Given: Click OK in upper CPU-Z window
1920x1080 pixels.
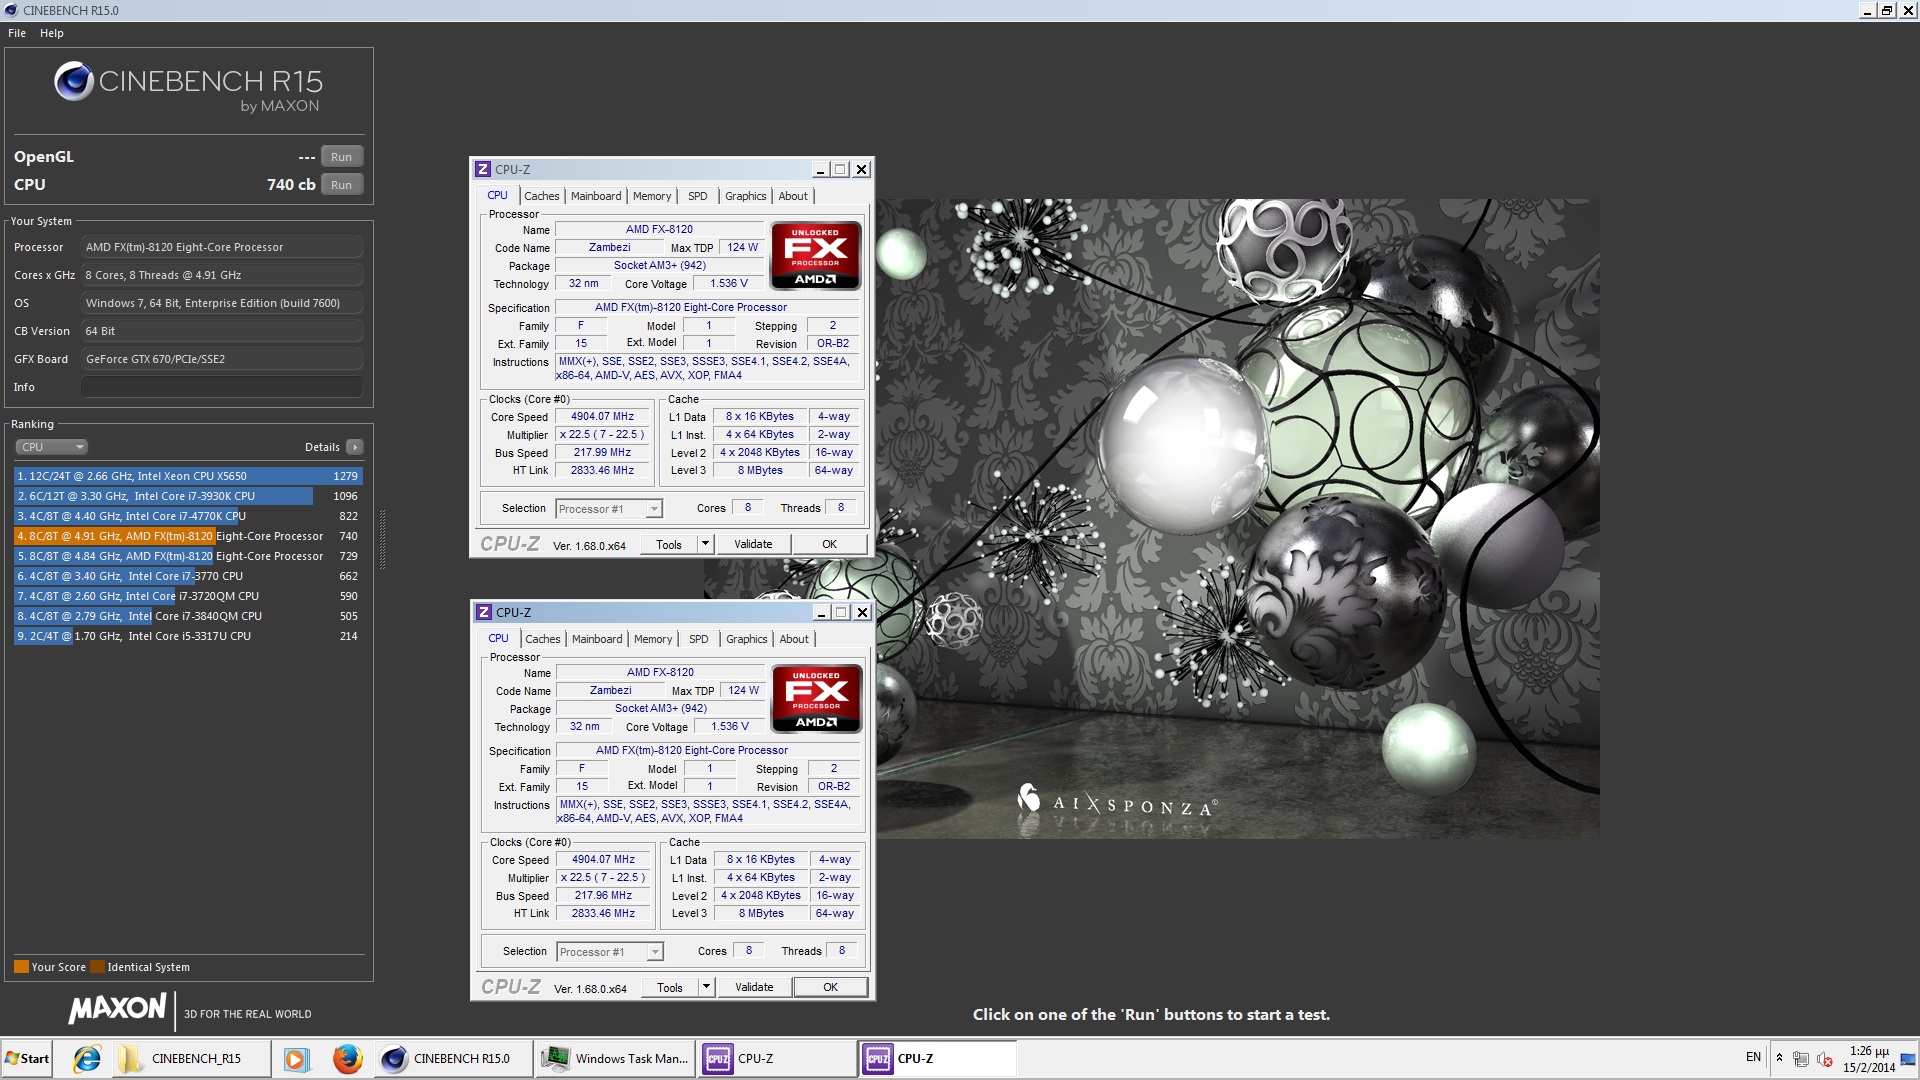Looking at the screenshot, I should [x=829, y=544].
